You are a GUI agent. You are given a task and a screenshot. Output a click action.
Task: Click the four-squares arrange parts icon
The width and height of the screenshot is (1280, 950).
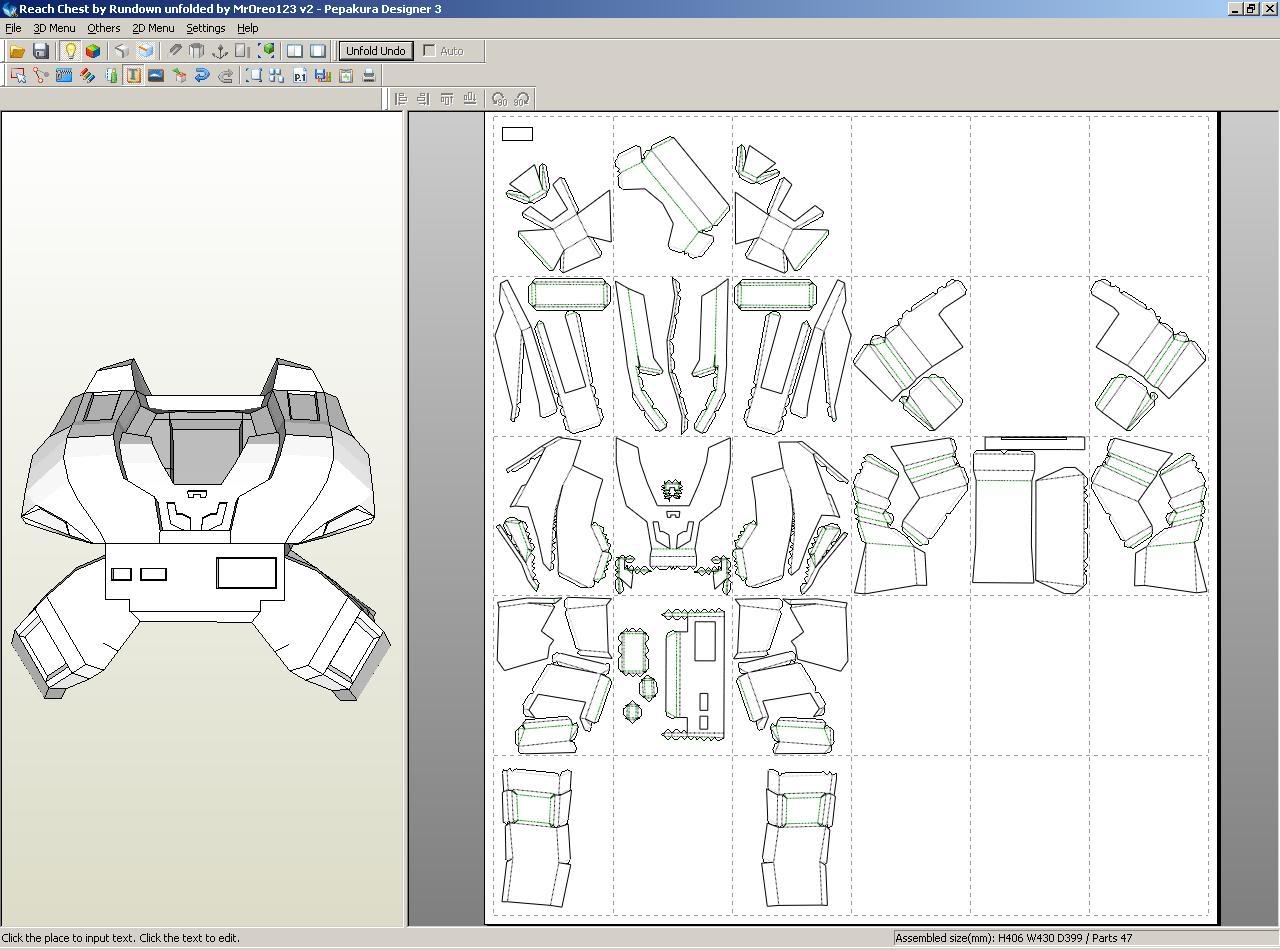(277, 75)
